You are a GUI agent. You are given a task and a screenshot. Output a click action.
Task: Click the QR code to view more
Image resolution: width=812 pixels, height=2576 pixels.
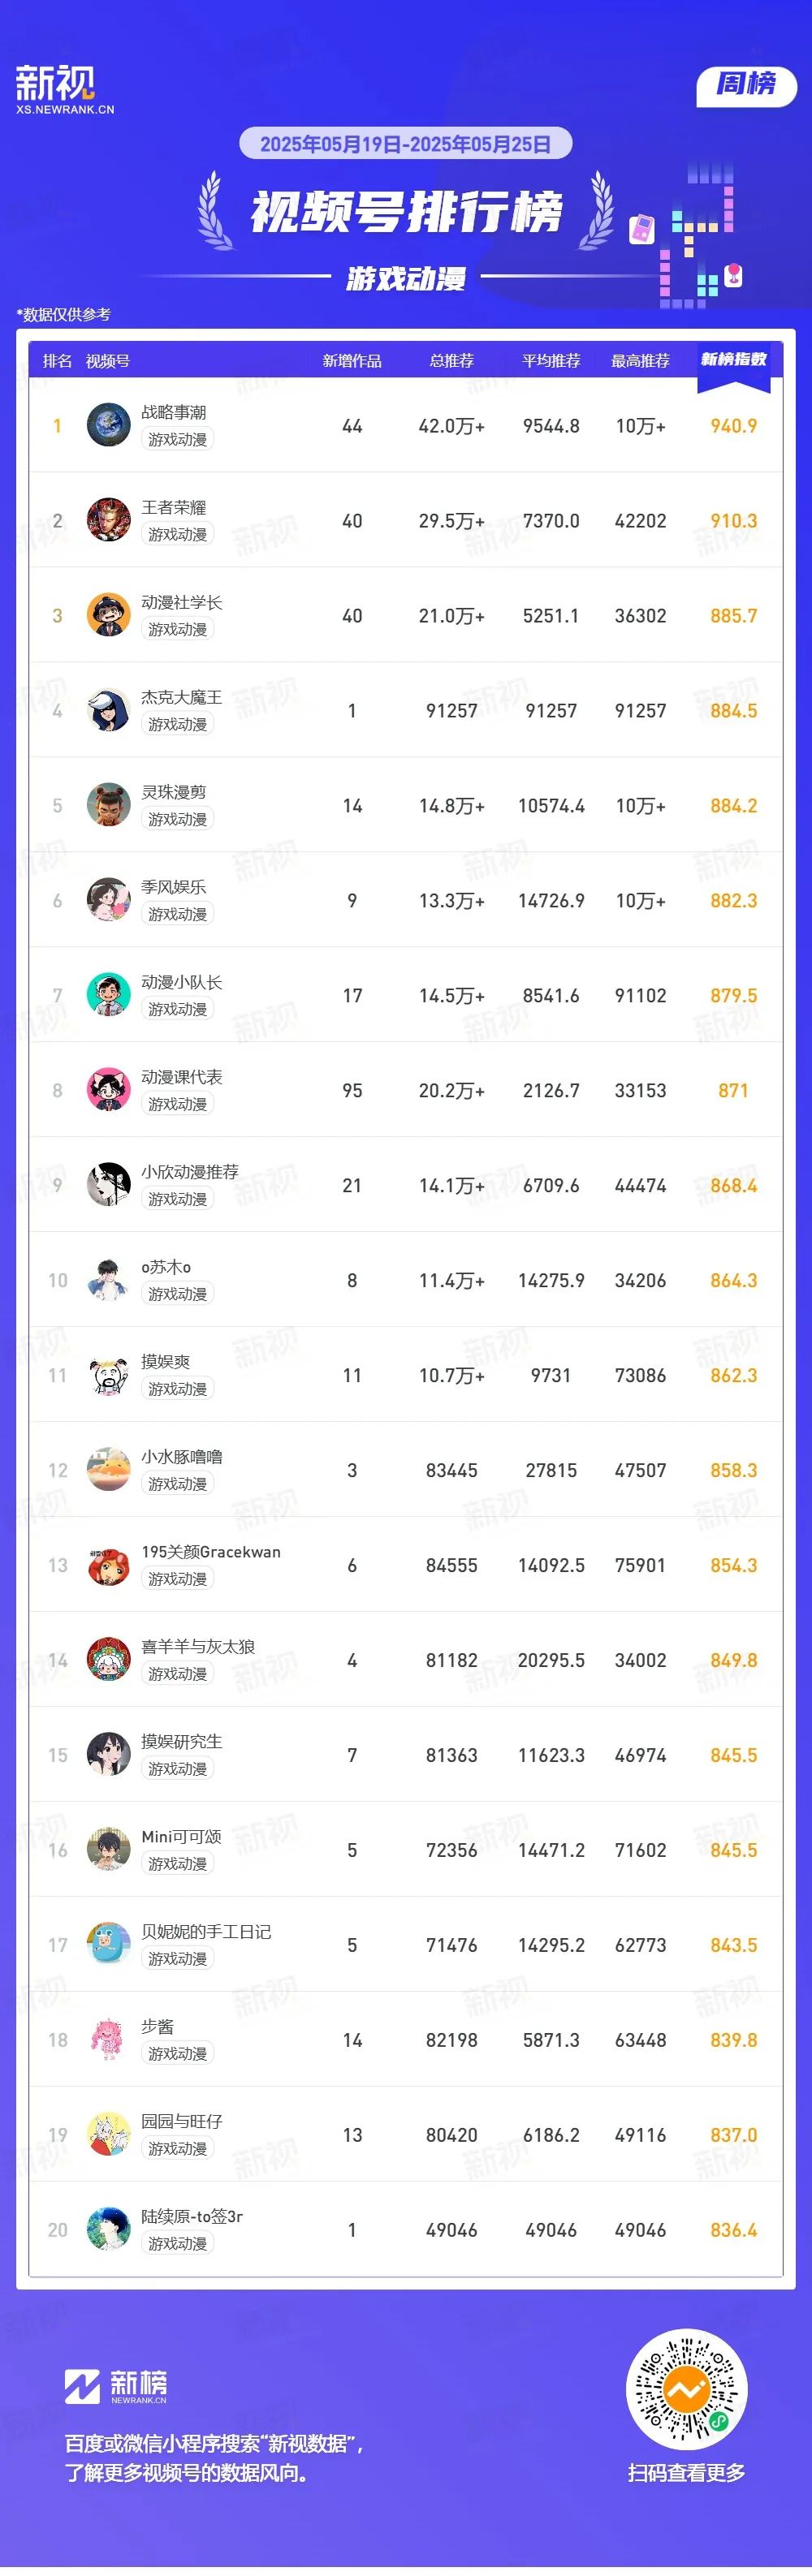(686, 2391)
